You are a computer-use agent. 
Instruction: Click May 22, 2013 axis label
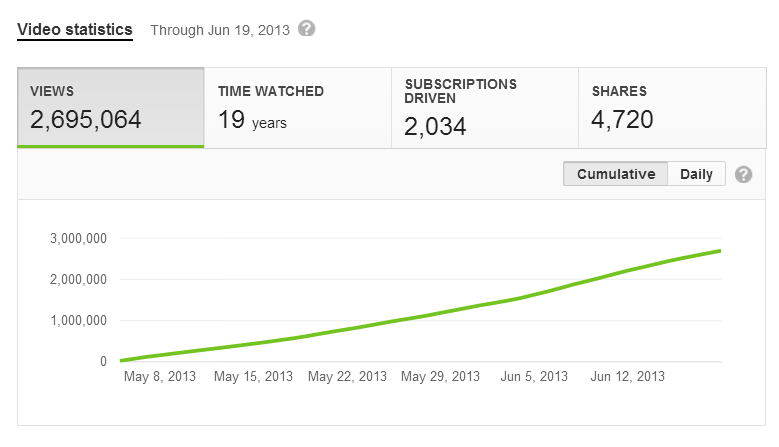(347, 376)
